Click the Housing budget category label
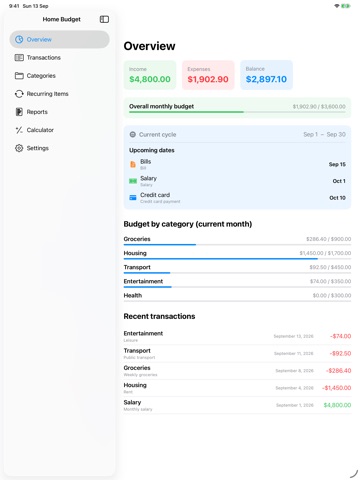 [x=135, y=253]
